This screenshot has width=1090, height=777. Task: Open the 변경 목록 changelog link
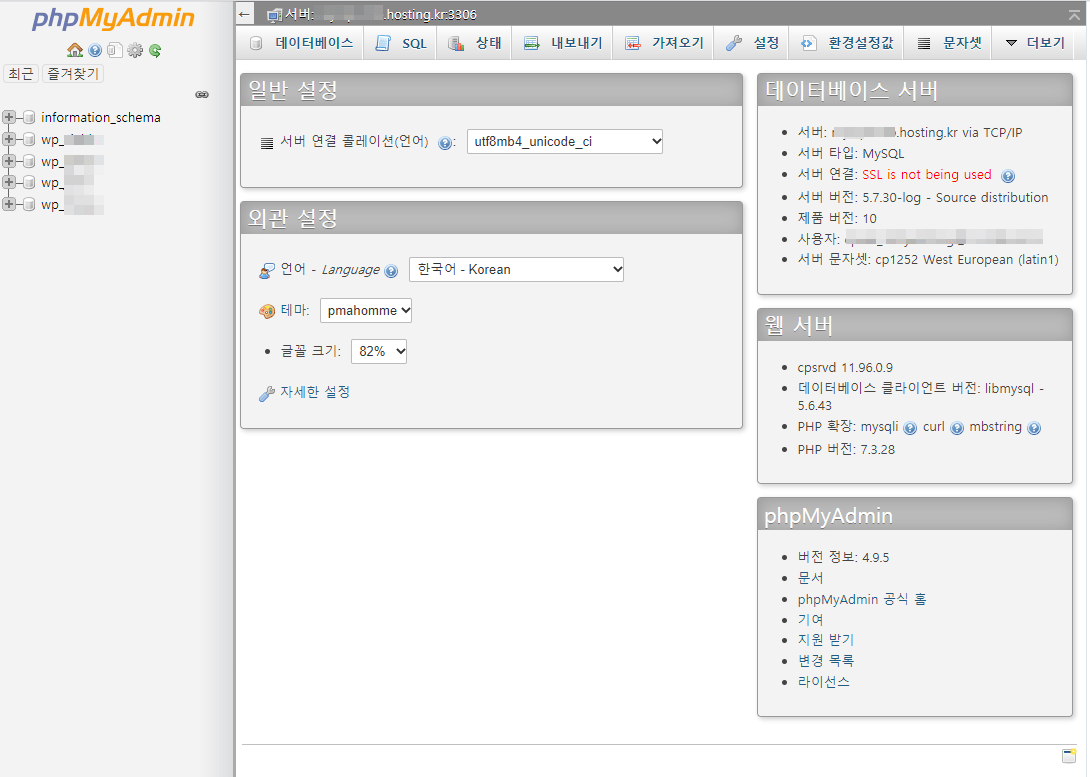826,660
